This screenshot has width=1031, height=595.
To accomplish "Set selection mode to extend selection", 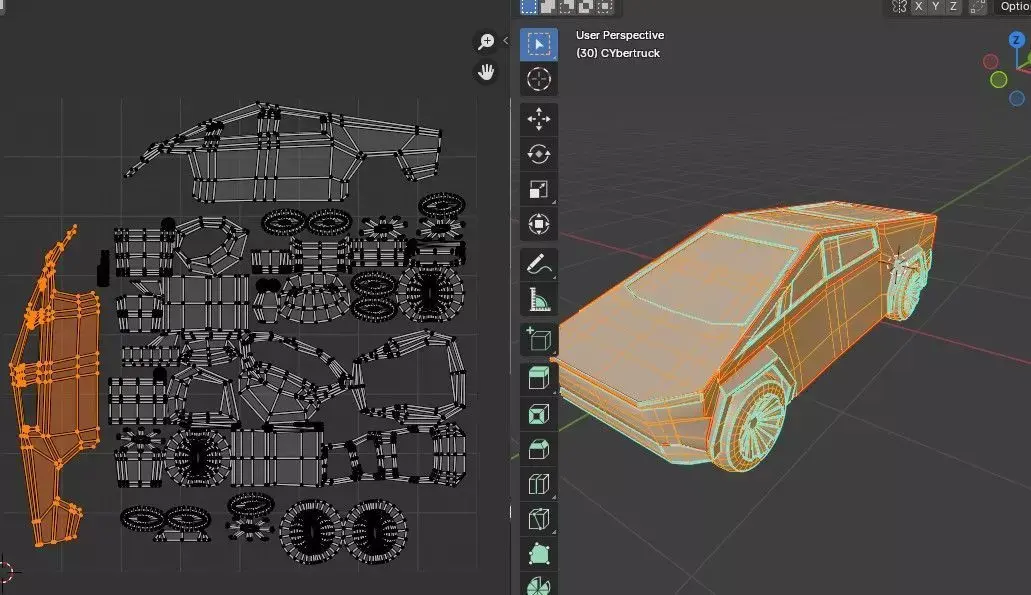I will pyautogui.click(x=548, y=7).
